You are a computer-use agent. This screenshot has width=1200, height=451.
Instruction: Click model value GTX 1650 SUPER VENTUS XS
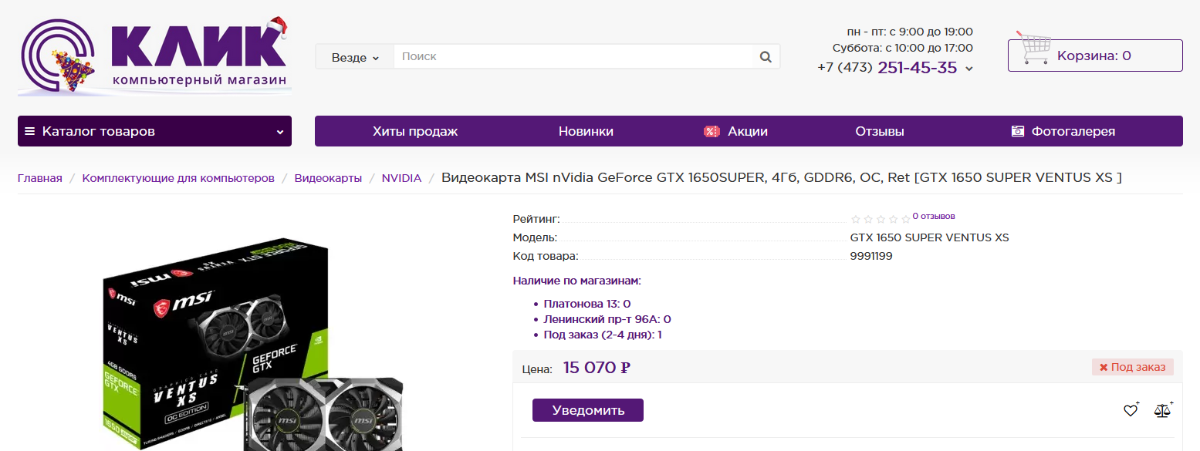(929, 237)
